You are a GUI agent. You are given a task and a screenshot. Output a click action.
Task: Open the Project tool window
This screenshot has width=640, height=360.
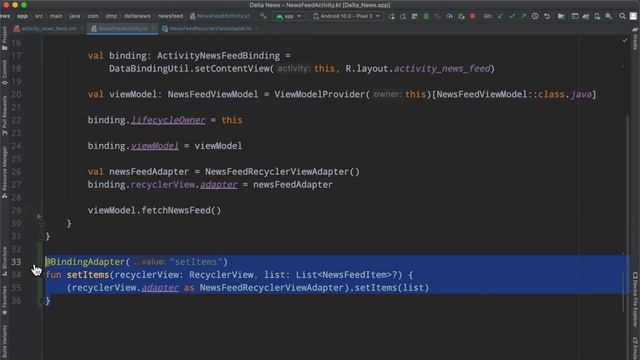click(x=4, y=38)
